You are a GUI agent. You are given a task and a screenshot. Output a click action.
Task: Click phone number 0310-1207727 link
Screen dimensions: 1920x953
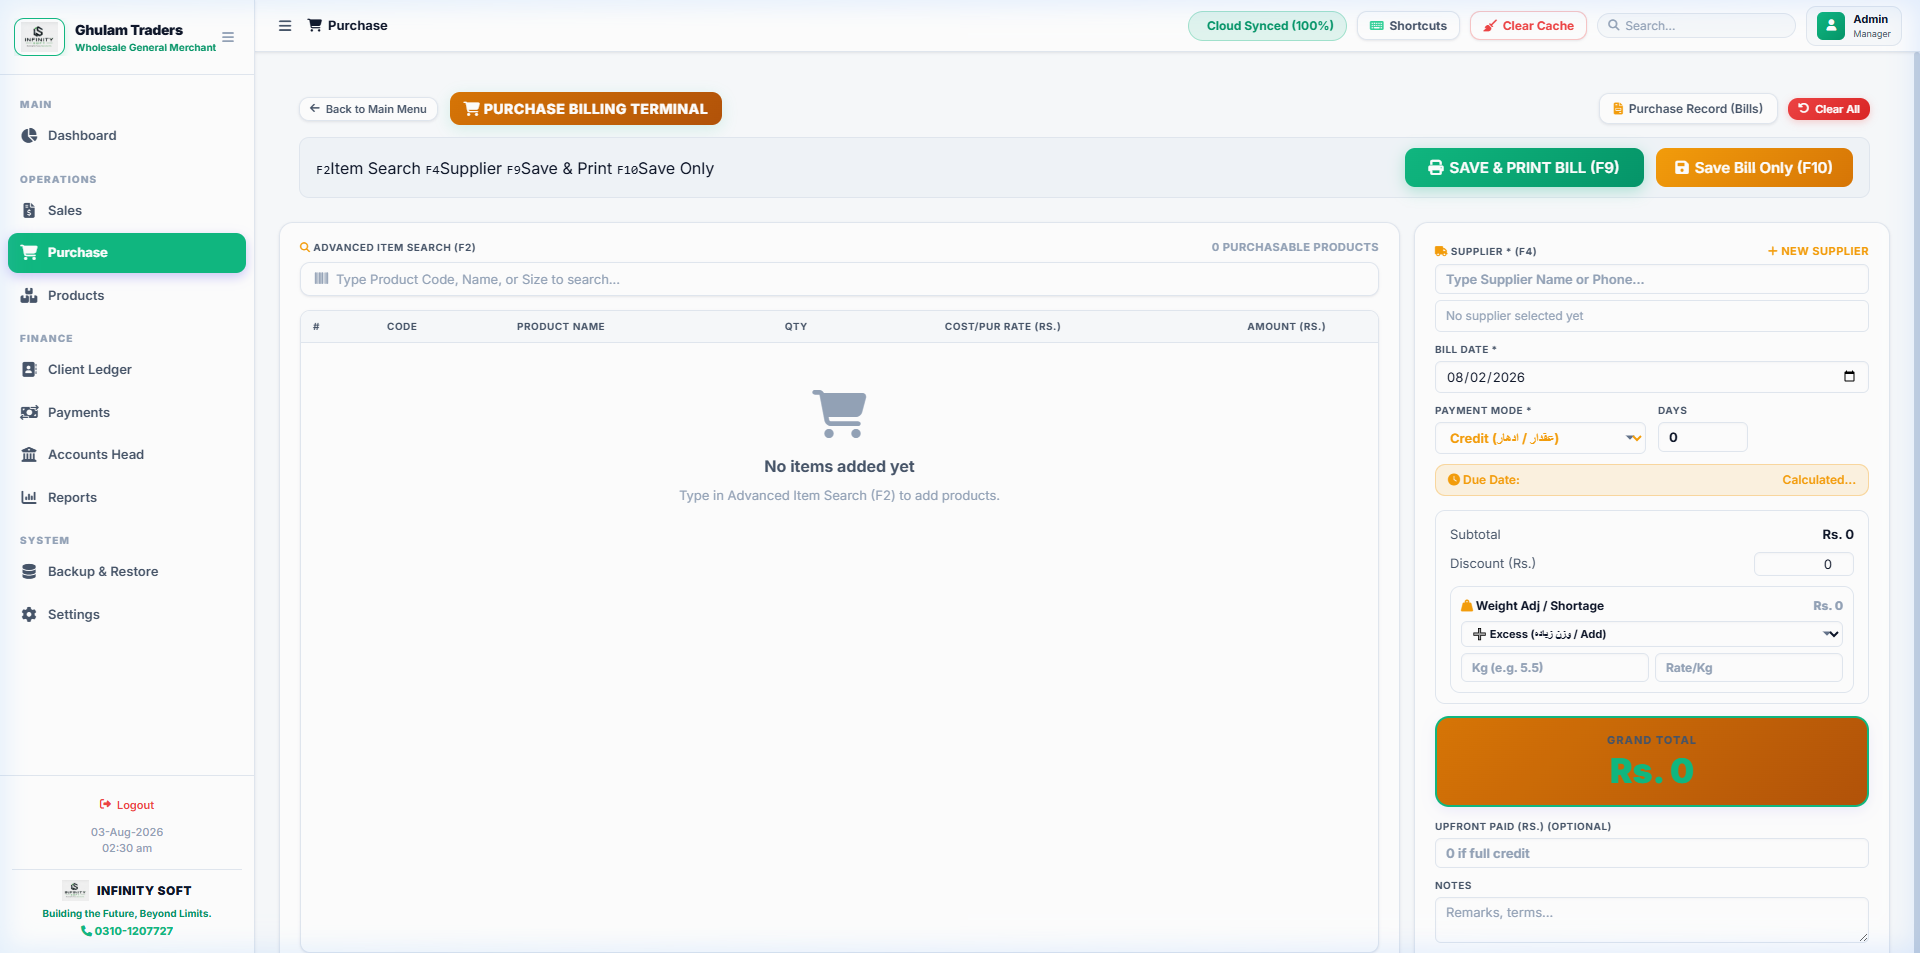(127, 931)
